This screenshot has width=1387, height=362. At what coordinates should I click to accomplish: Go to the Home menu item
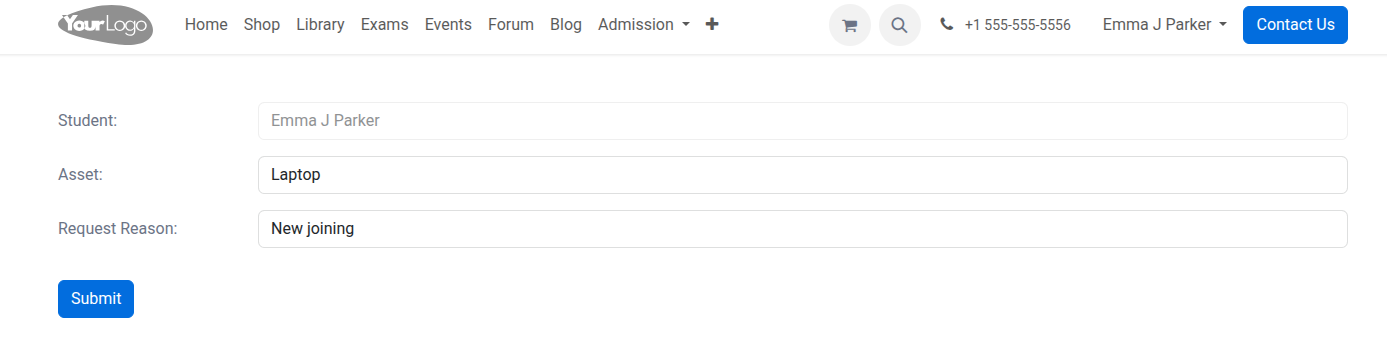206,24
